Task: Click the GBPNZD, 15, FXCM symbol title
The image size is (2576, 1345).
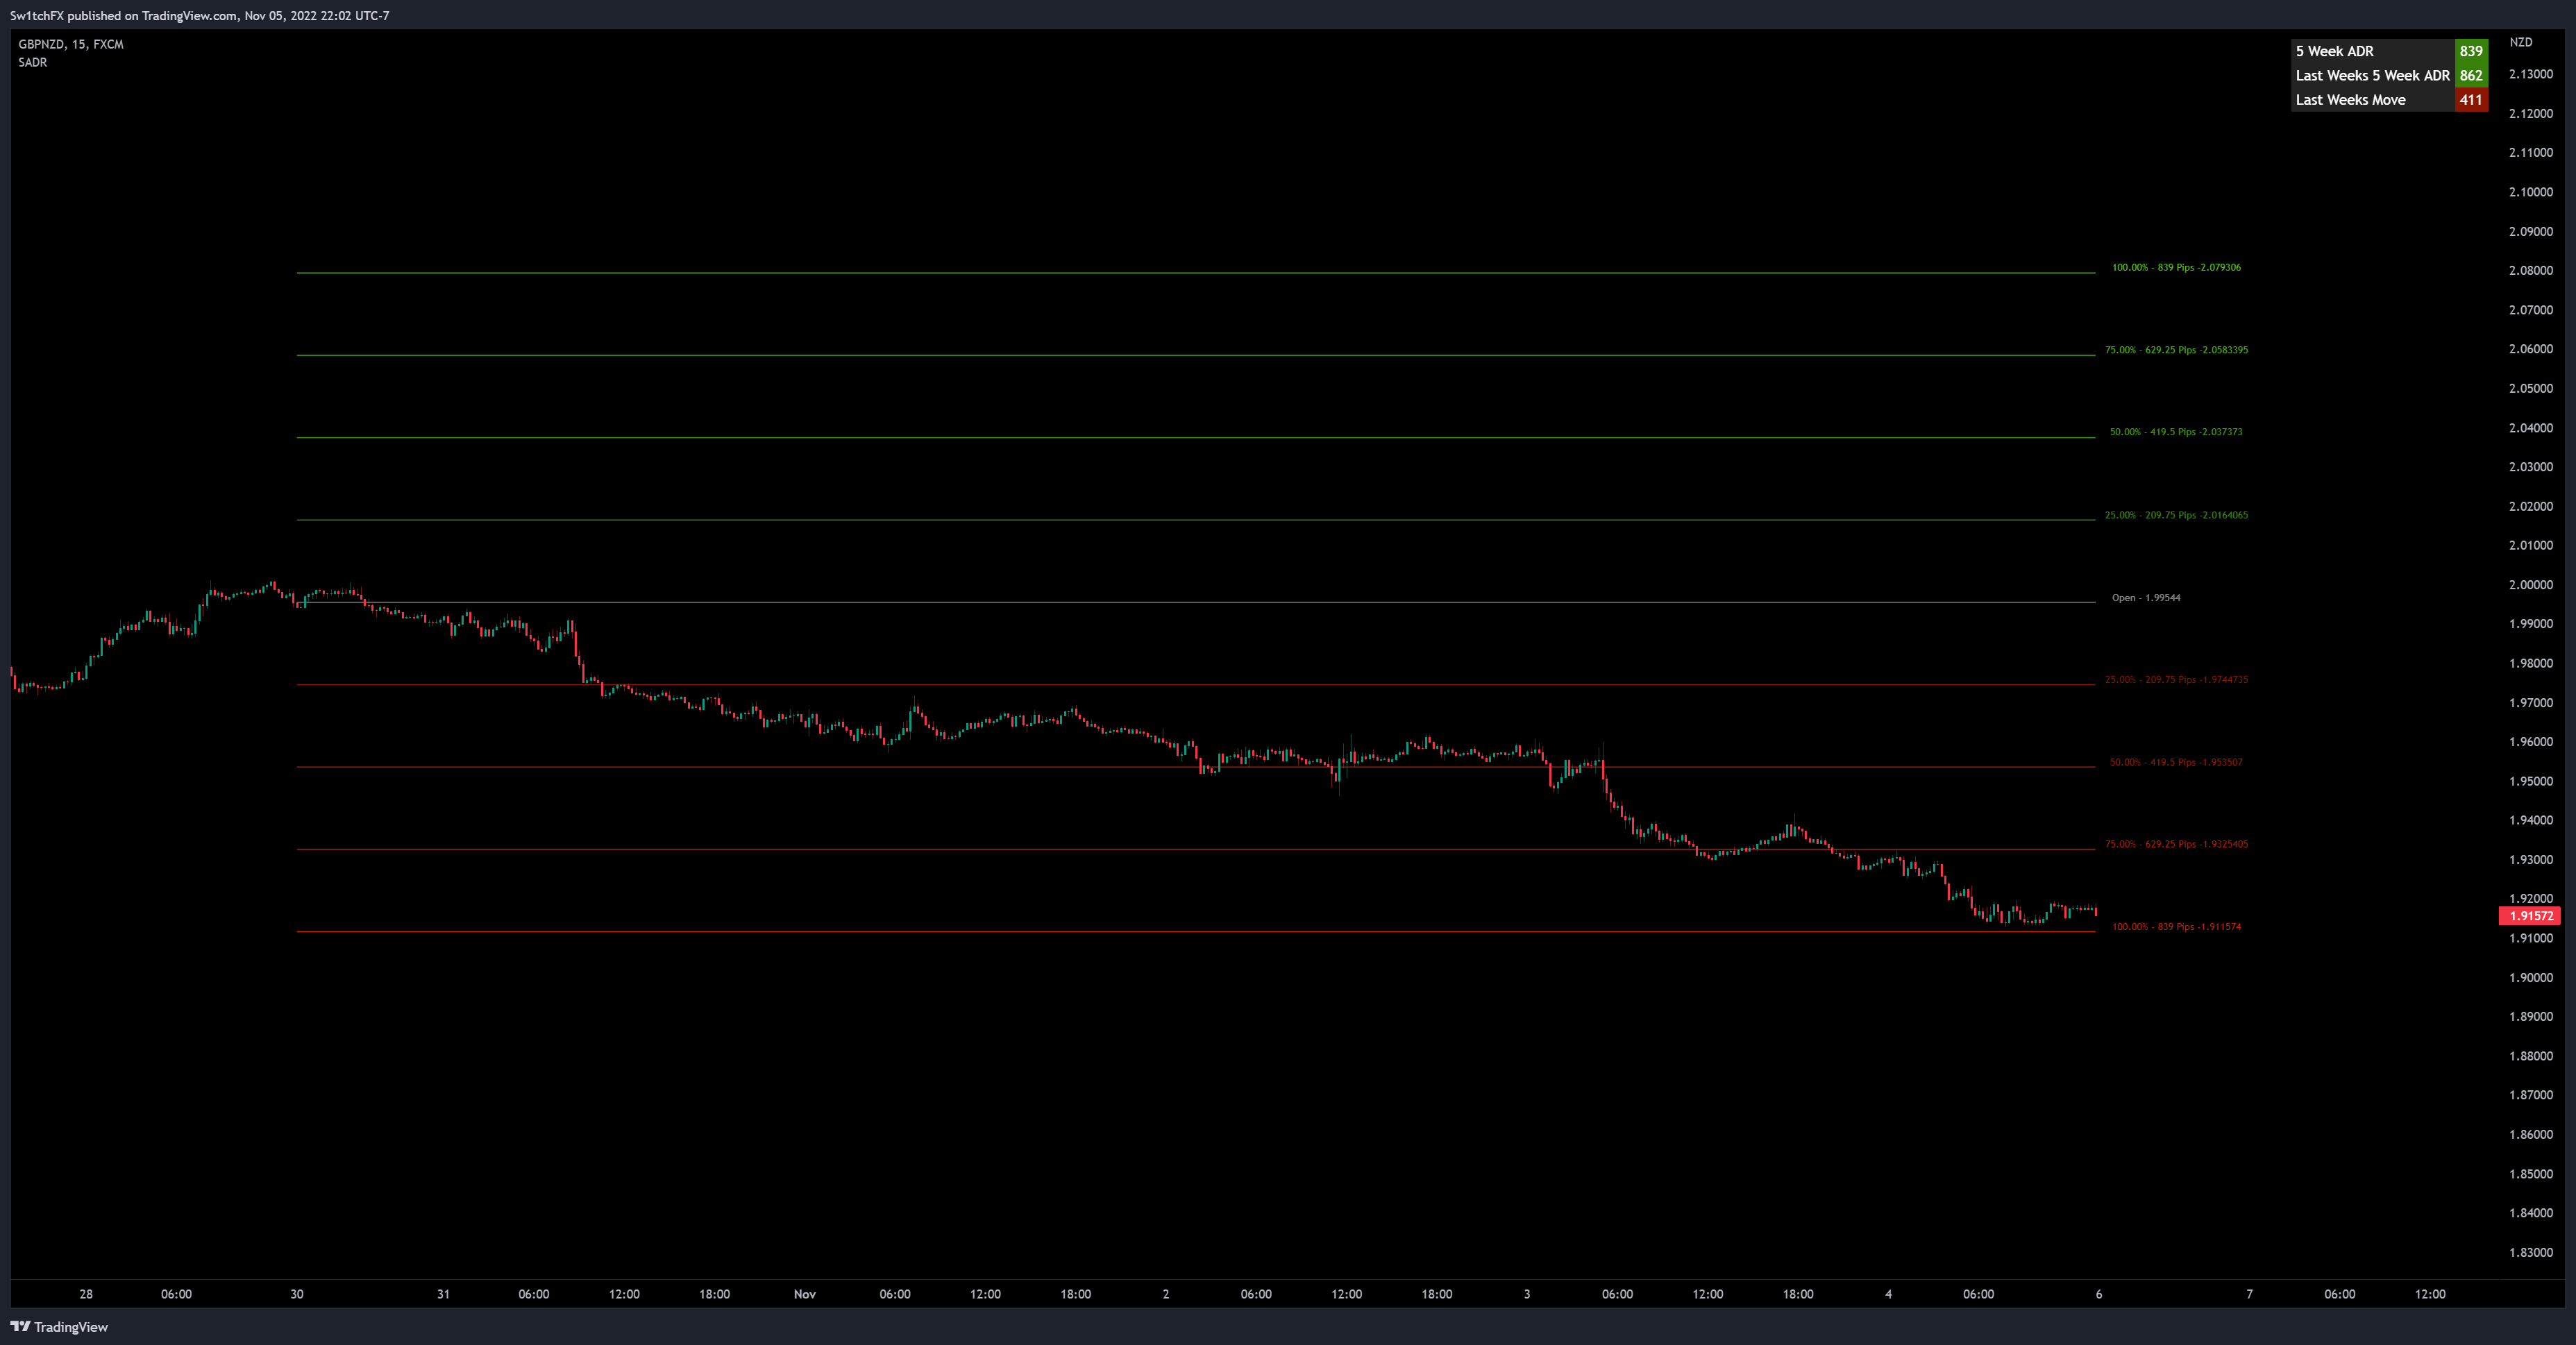Action: tap(71, 44)
